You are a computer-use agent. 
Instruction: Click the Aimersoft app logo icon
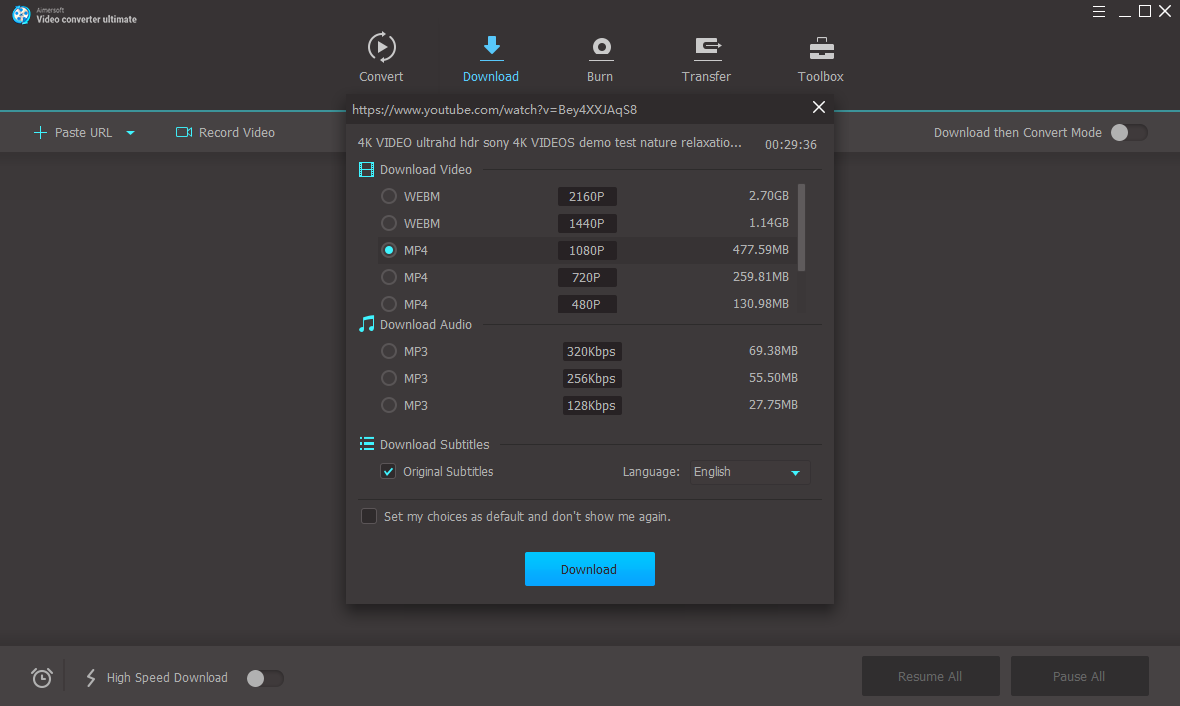pos(21,14)
